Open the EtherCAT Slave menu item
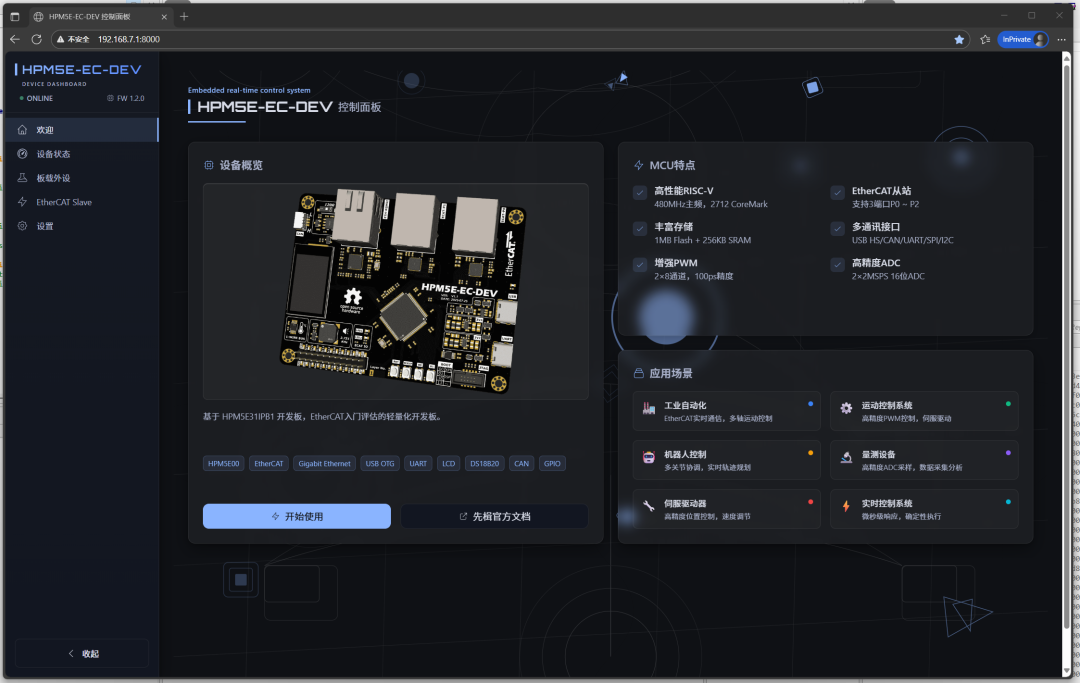Screen dimensions: 1080x683 click(x=64, y=202)
